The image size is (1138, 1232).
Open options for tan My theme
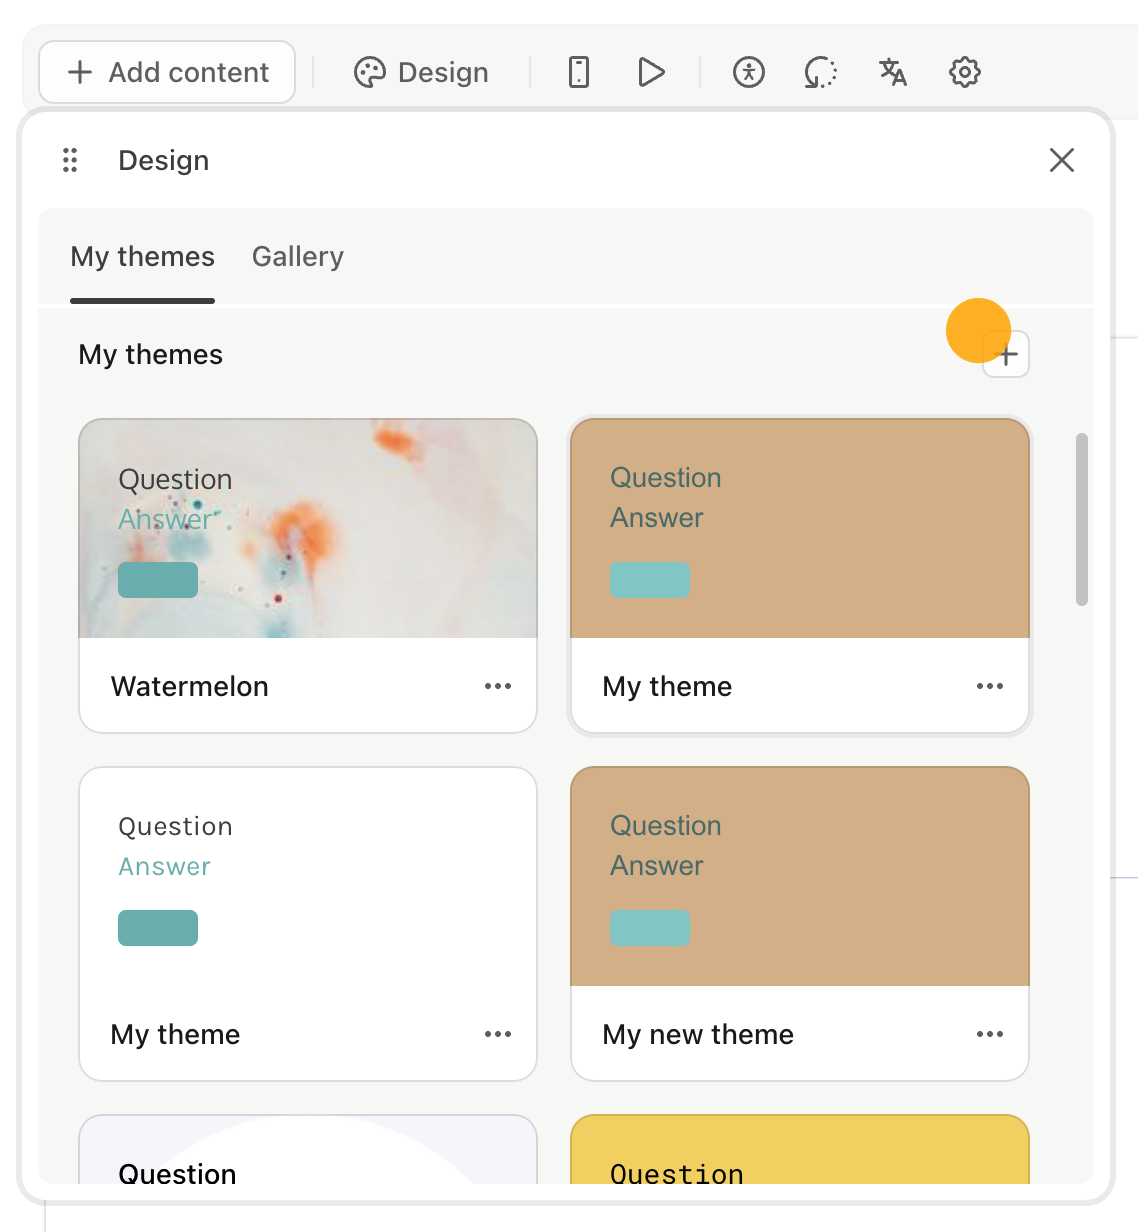tap(989, 686)
